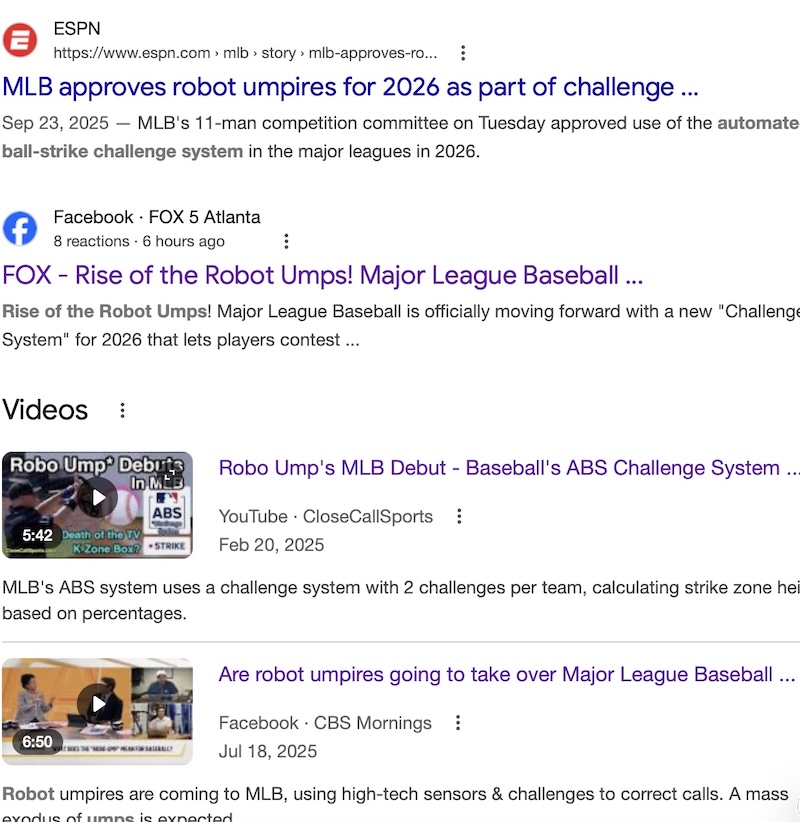Click the Facebook logo icon

coord(20,229)
